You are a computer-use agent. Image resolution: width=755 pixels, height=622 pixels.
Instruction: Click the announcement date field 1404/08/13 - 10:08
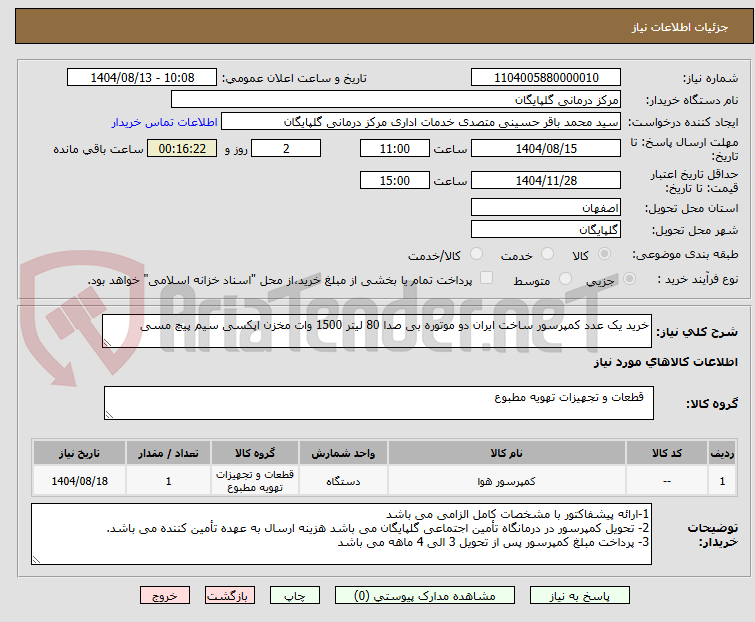142,78
